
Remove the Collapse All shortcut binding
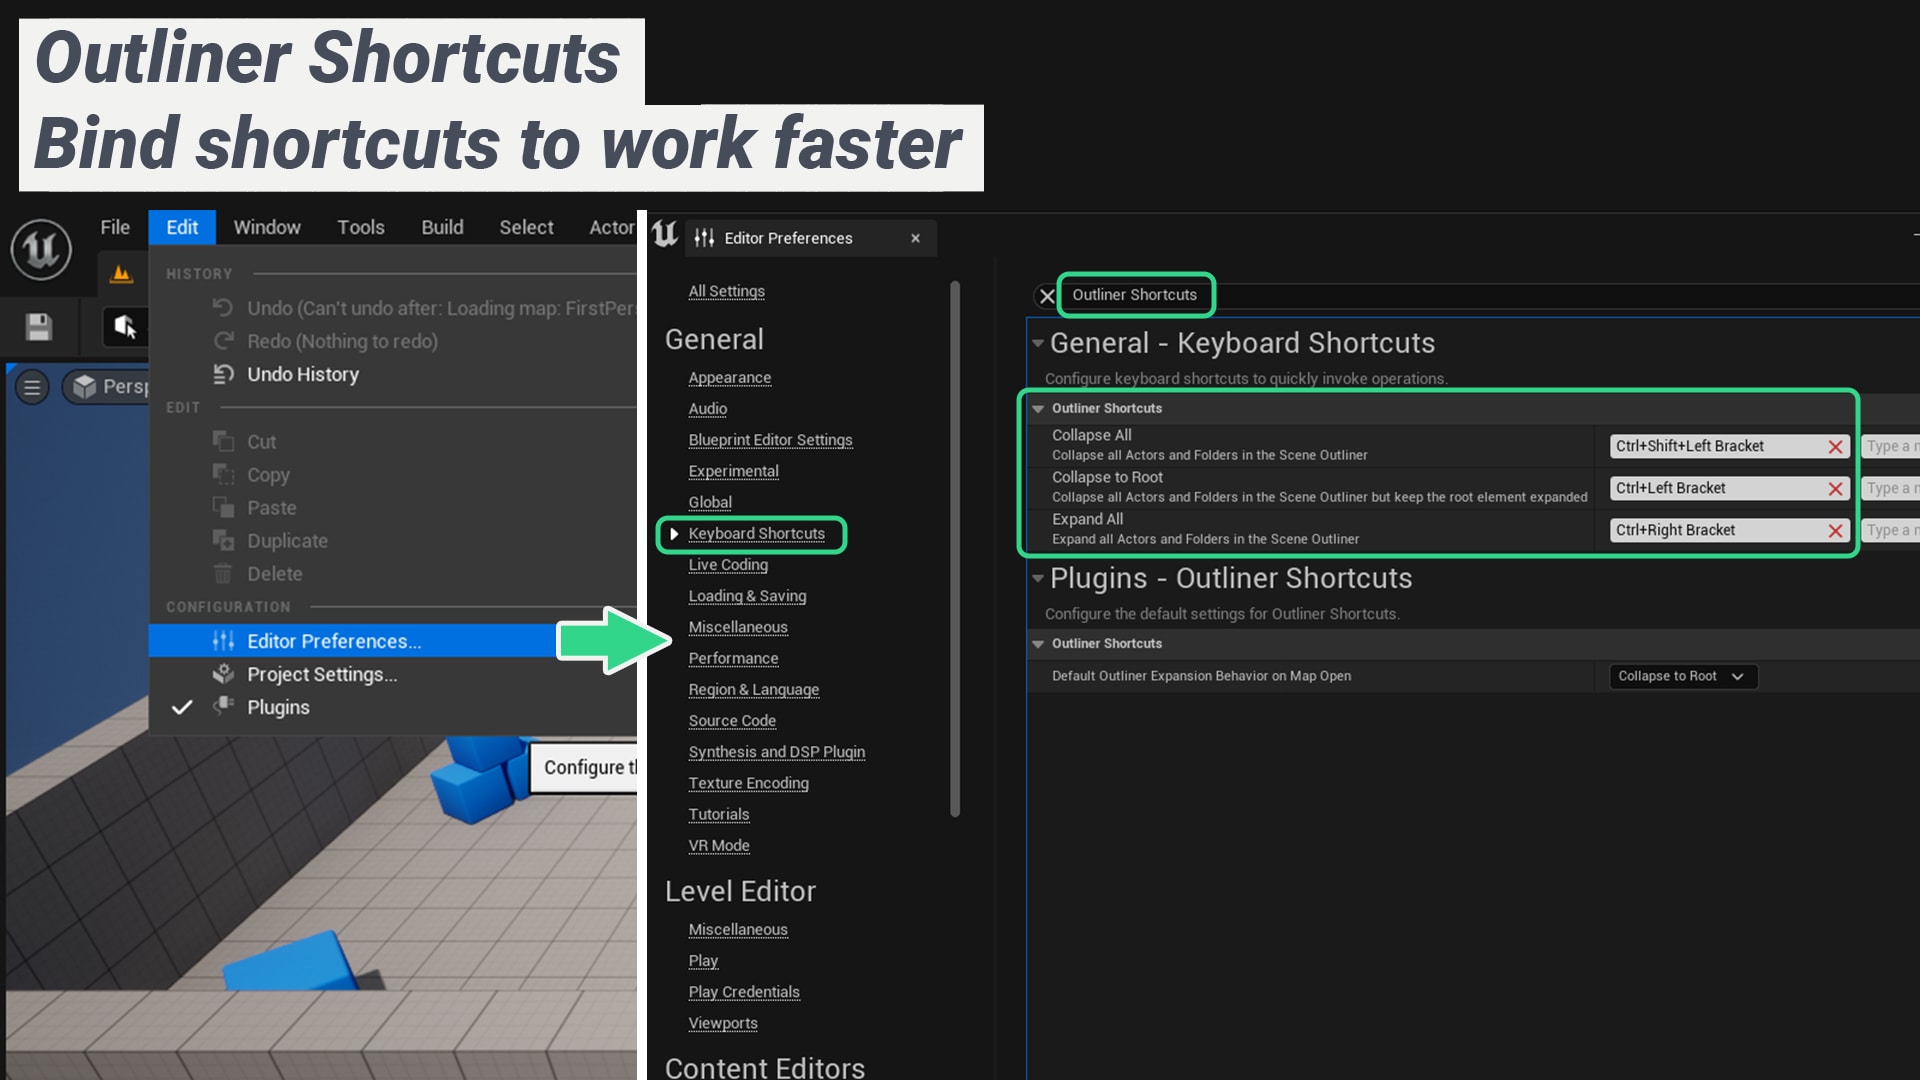pos(1836,446)
